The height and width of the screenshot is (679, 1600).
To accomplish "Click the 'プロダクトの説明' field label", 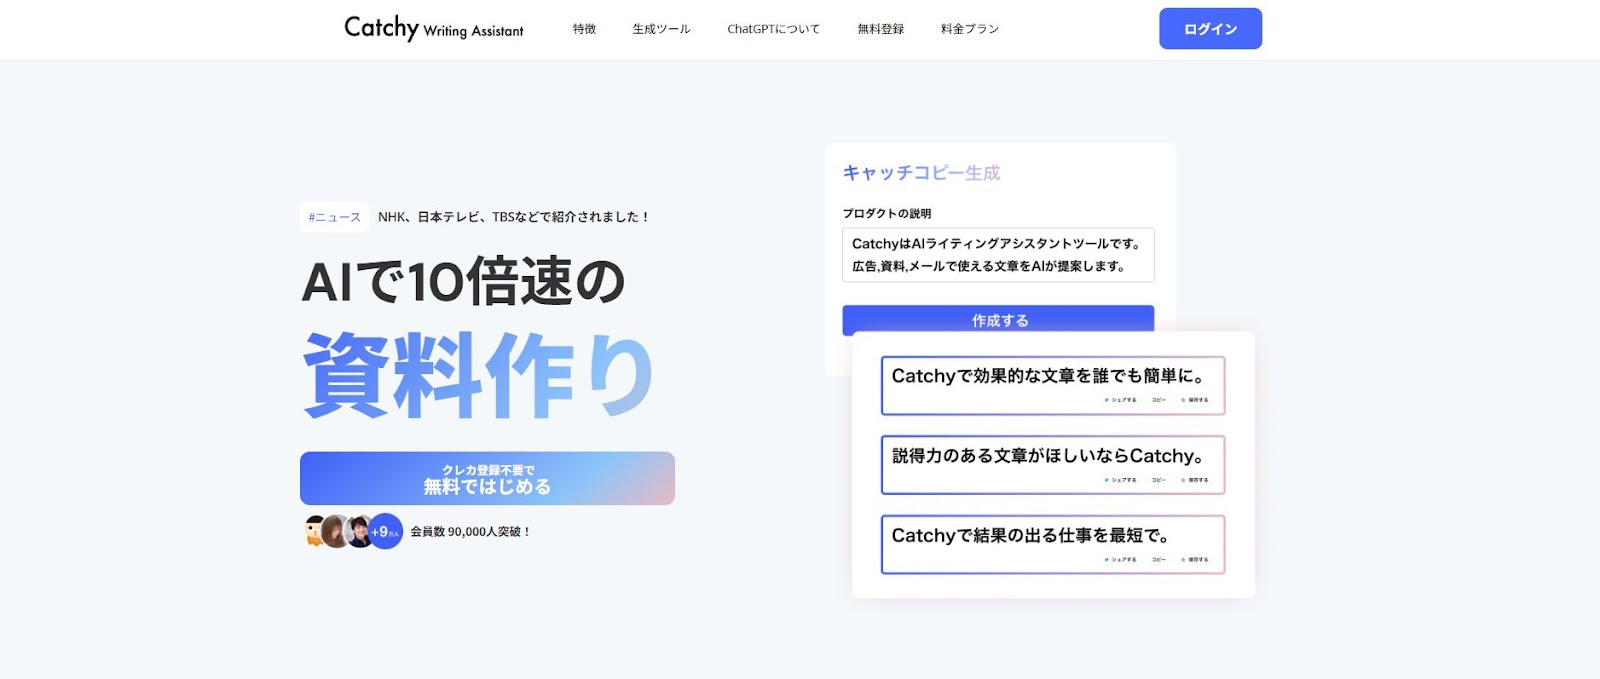I will (886, 213).
